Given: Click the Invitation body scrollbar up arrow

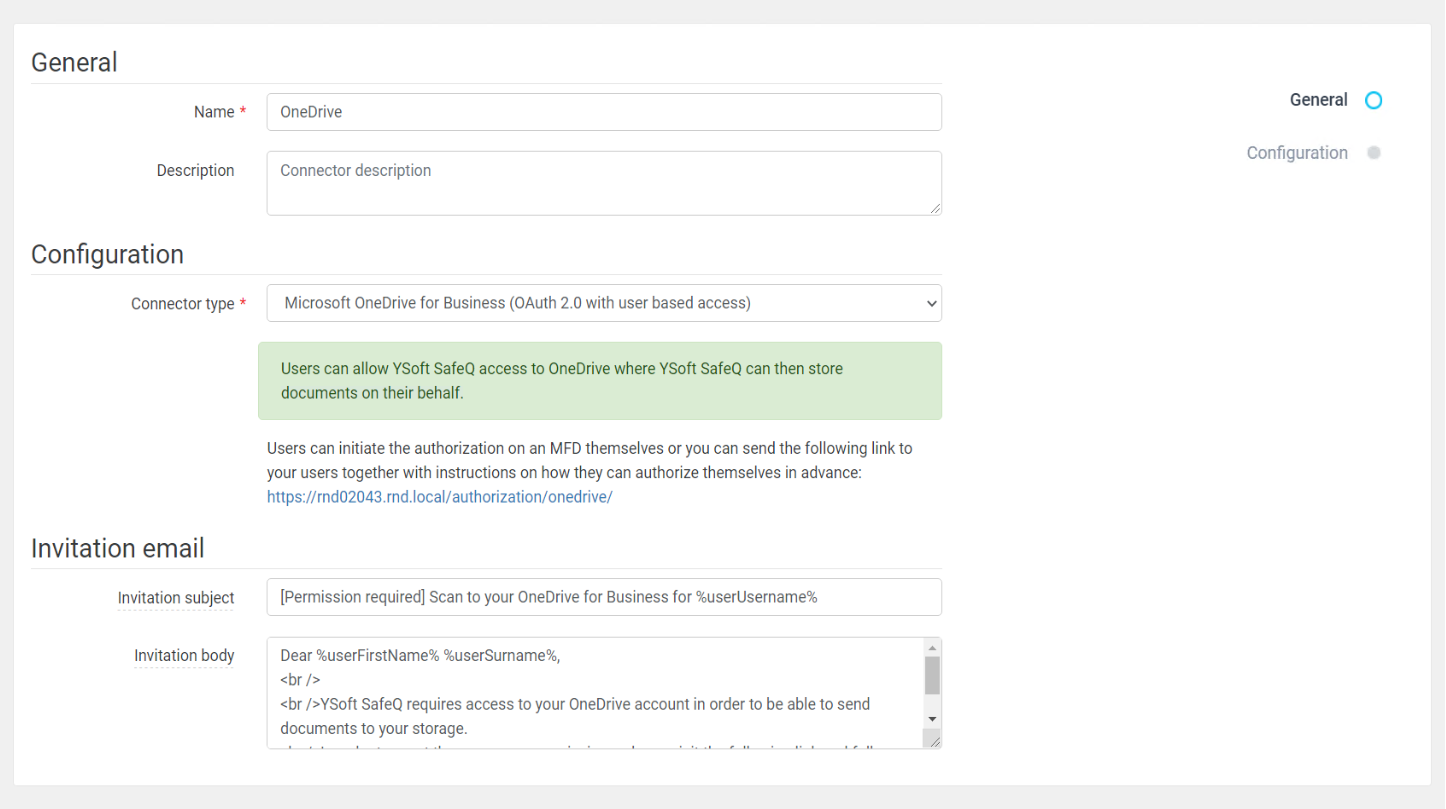Looking at the screenshot, I should 932,647.
